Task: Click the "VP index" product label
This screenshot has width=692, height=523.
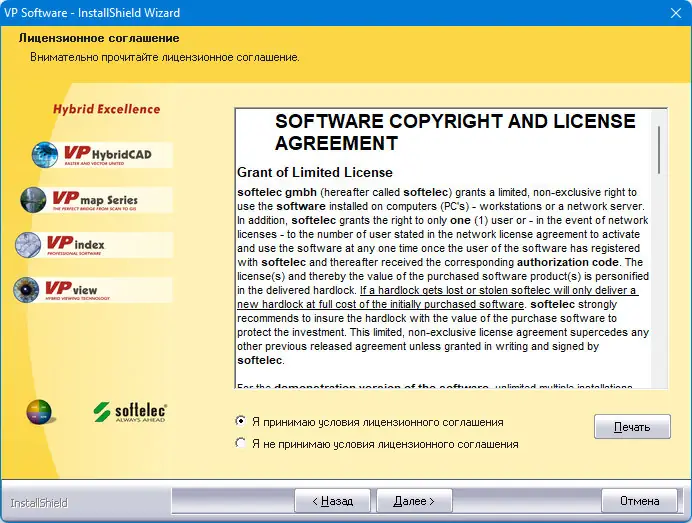Action: click(x=75, y=245)
